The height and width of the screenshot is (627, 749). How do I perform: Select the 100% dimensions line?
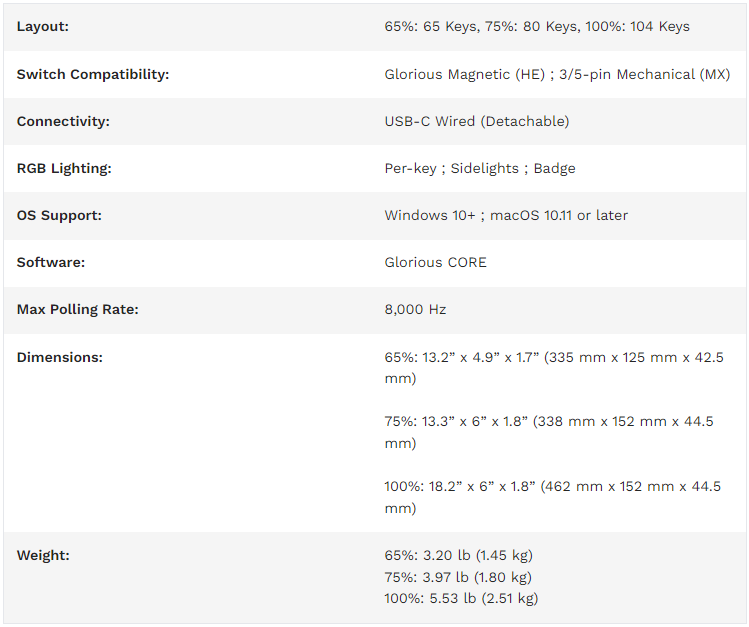click(553, 497)
